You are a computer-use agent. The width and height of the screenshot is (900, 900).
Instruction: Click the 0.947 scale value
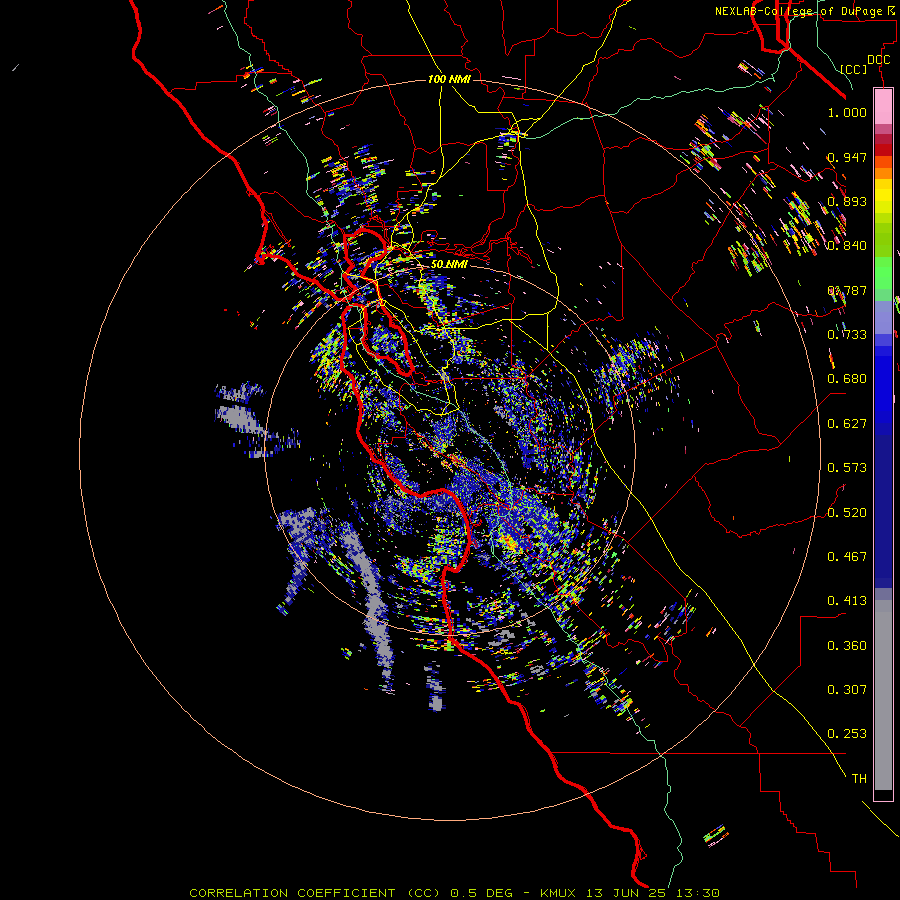[847, 157]
